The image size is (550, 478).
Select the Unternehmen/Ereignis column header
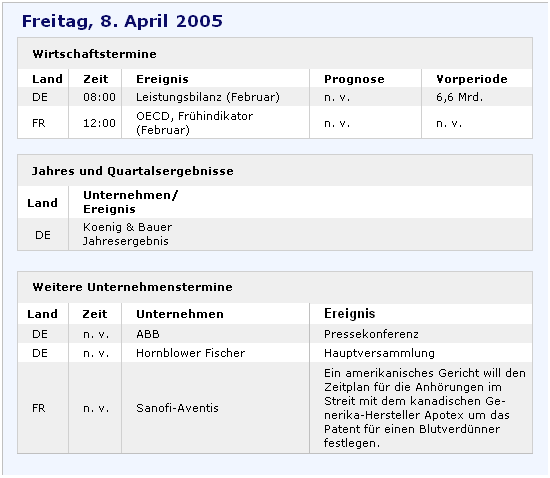pos(130,202)
